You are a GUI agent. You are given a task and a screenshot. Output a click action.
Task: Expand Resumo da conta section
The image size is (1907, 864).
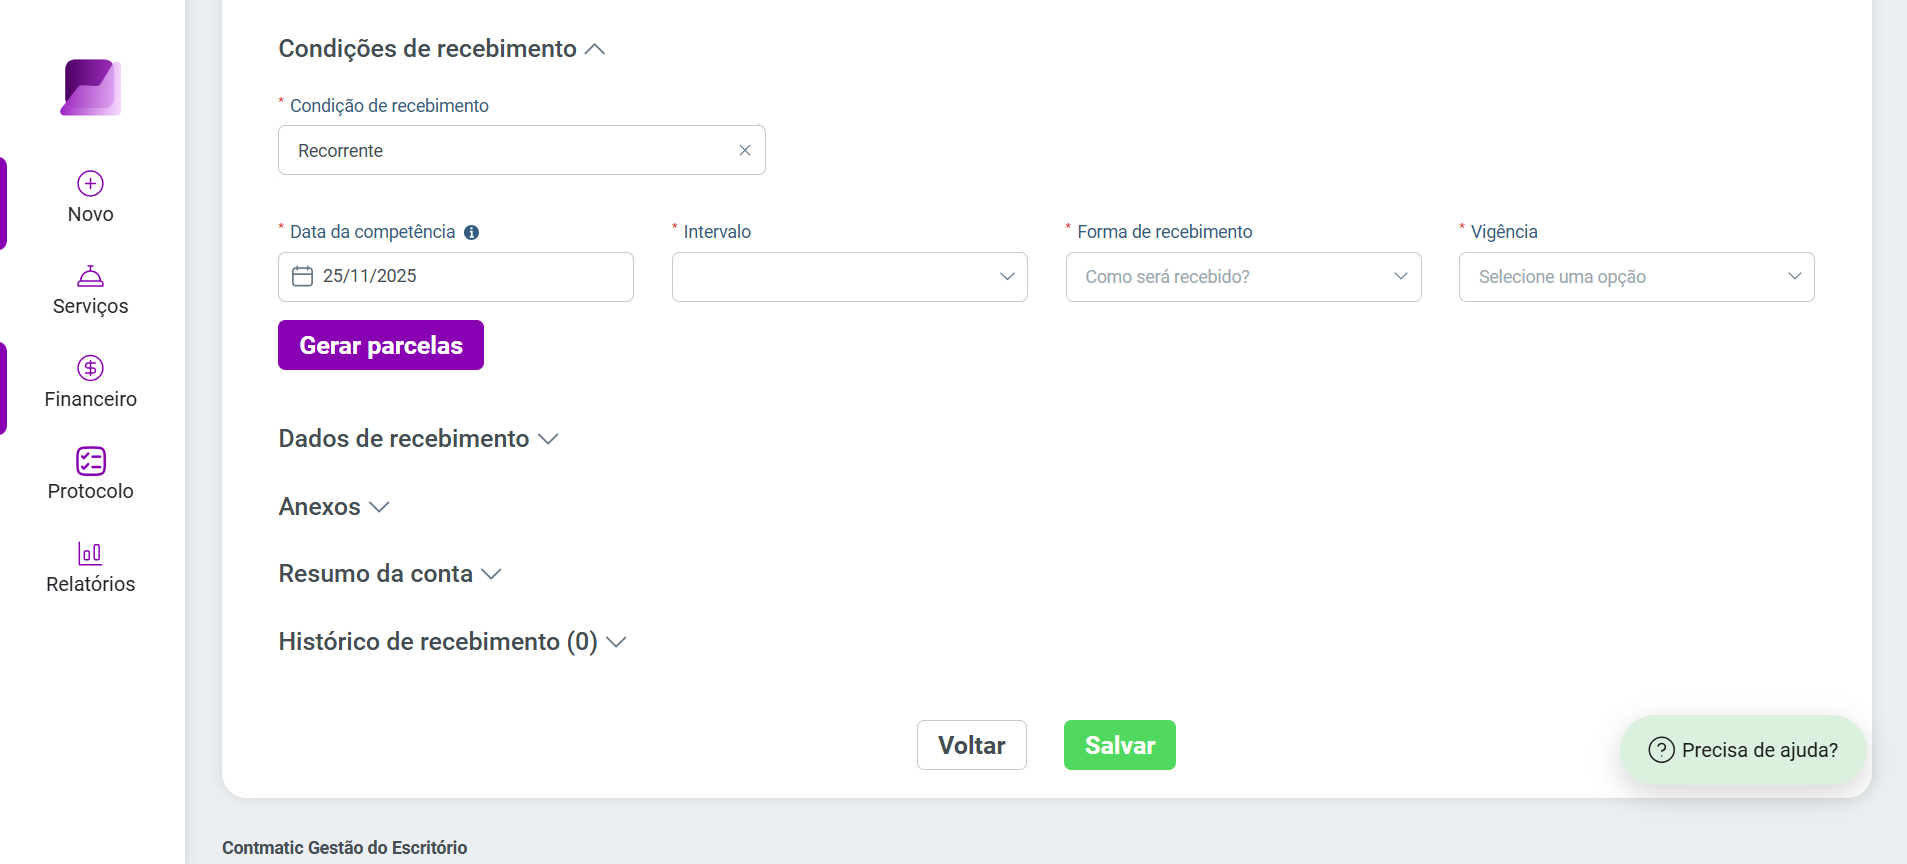click(390, 574)
